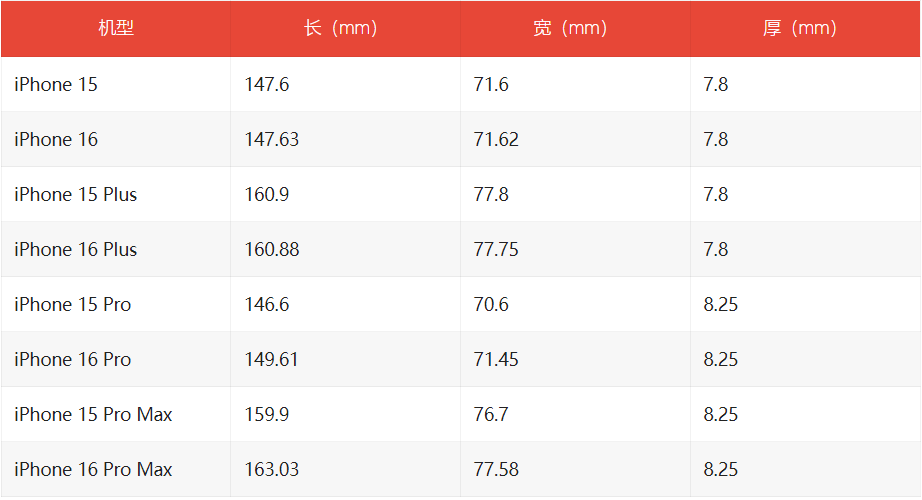Image resolution: width=922 pixels, height=500 pixels.
Task: Click the 77.75 width value
Action: click(496, 250)
